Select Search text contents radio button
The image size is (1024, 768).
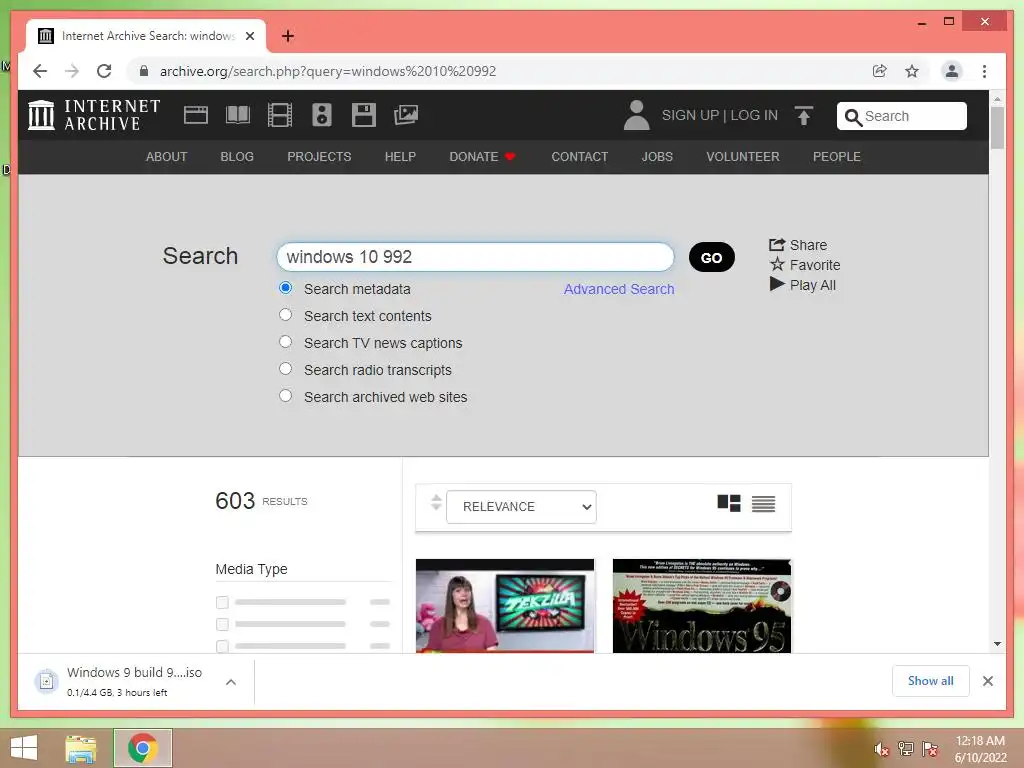(285, 315)
